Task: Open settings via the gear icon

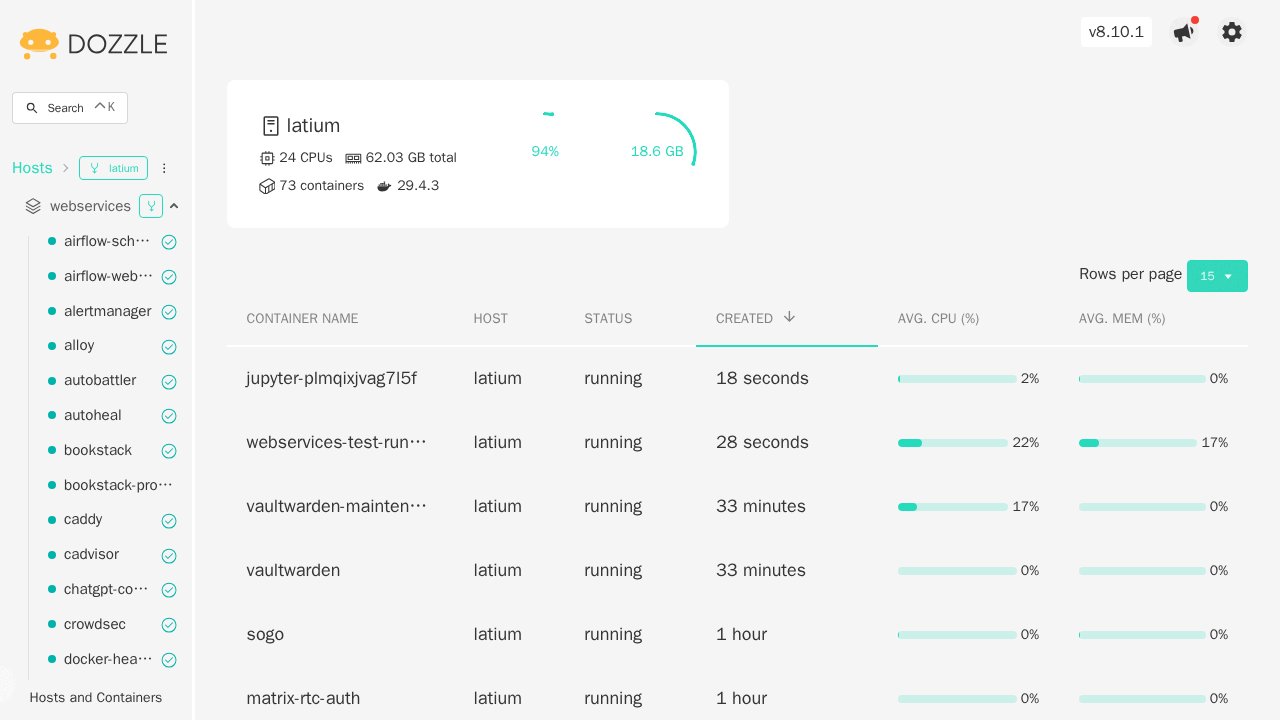Action: click(x=1232, y=32)
